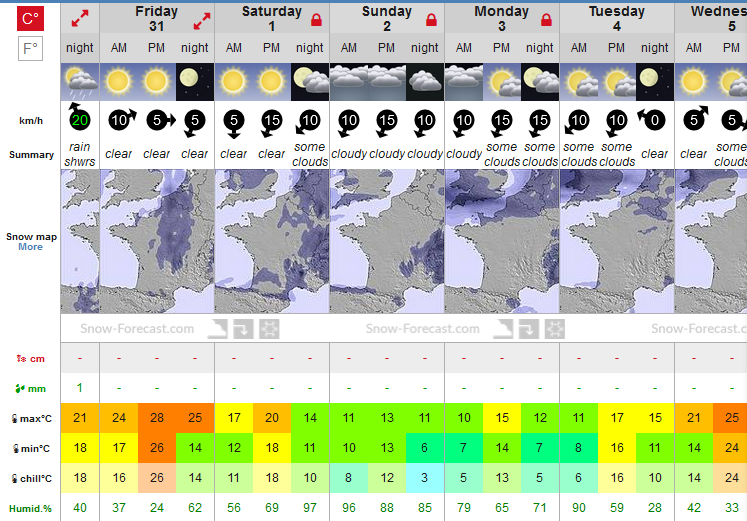Click the min°C row label
Image resolution: width=747 pixels, height=521 pixels.
[x=31, y=449]
